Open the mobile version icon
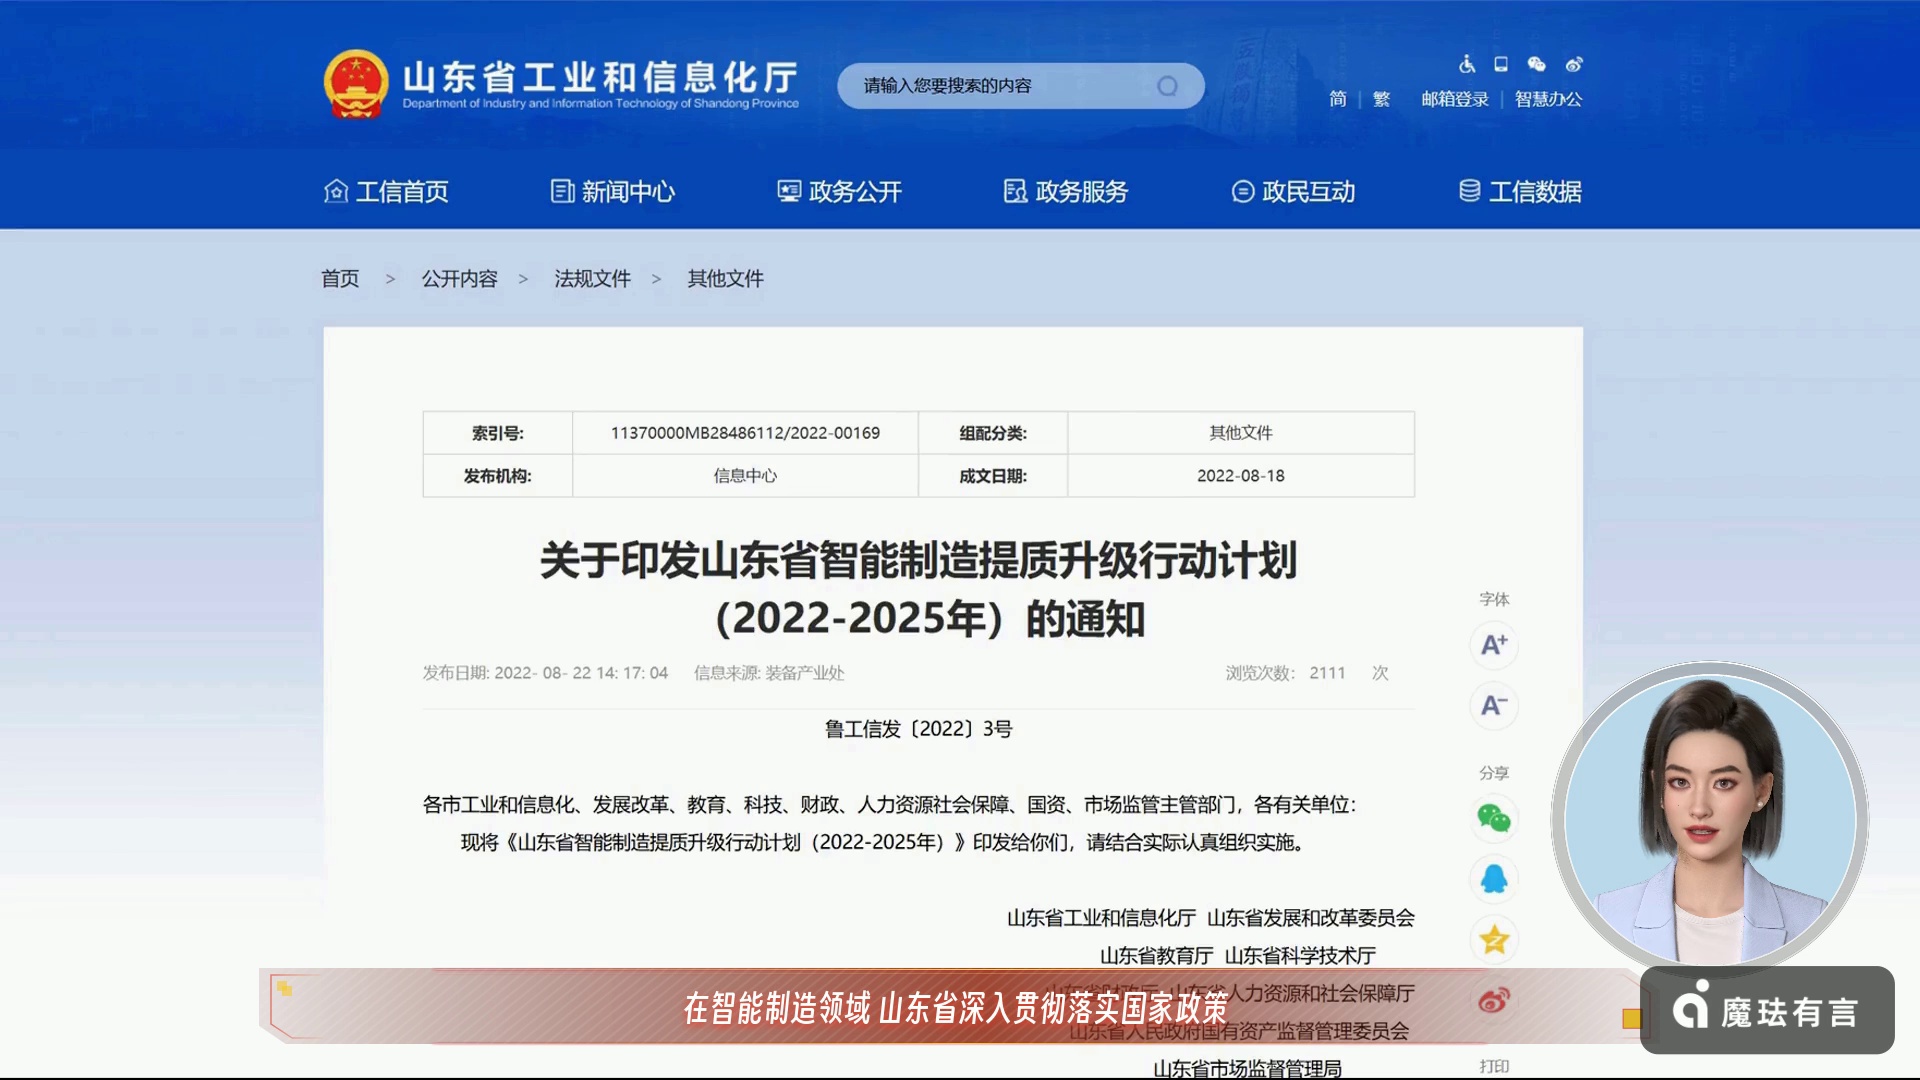Viewport: 1920px width, 1080px height. 1501,64
